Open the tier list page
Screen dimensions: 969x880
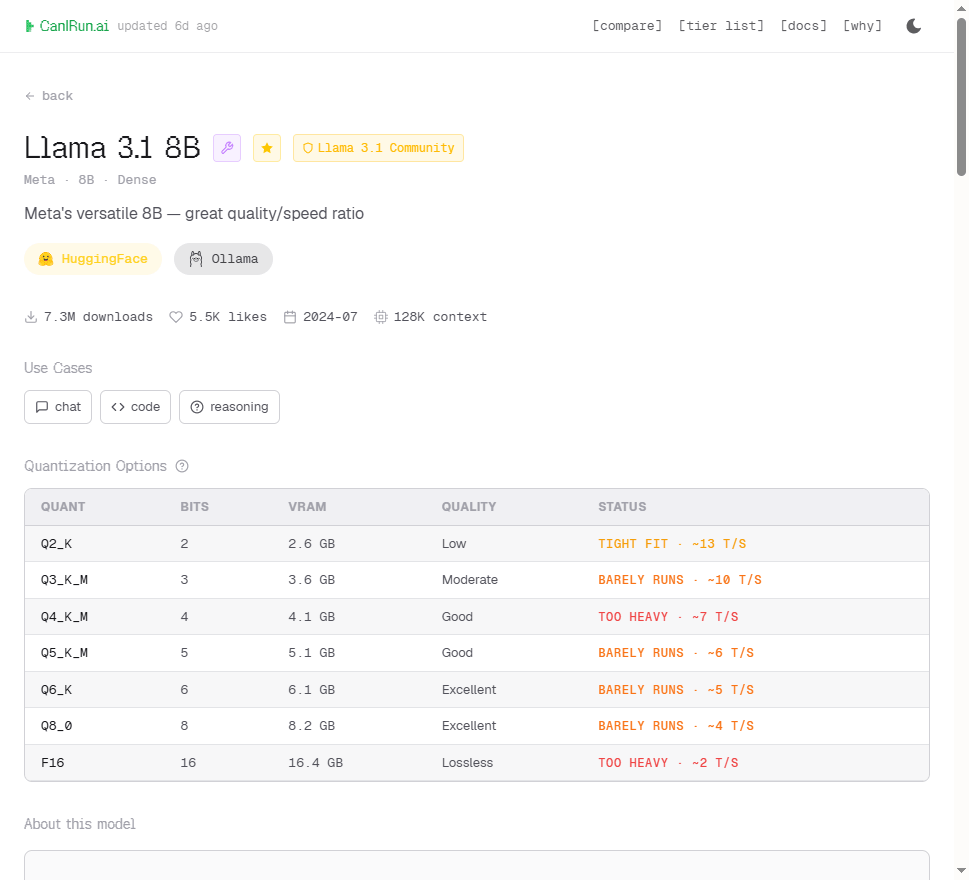[720, 25]
